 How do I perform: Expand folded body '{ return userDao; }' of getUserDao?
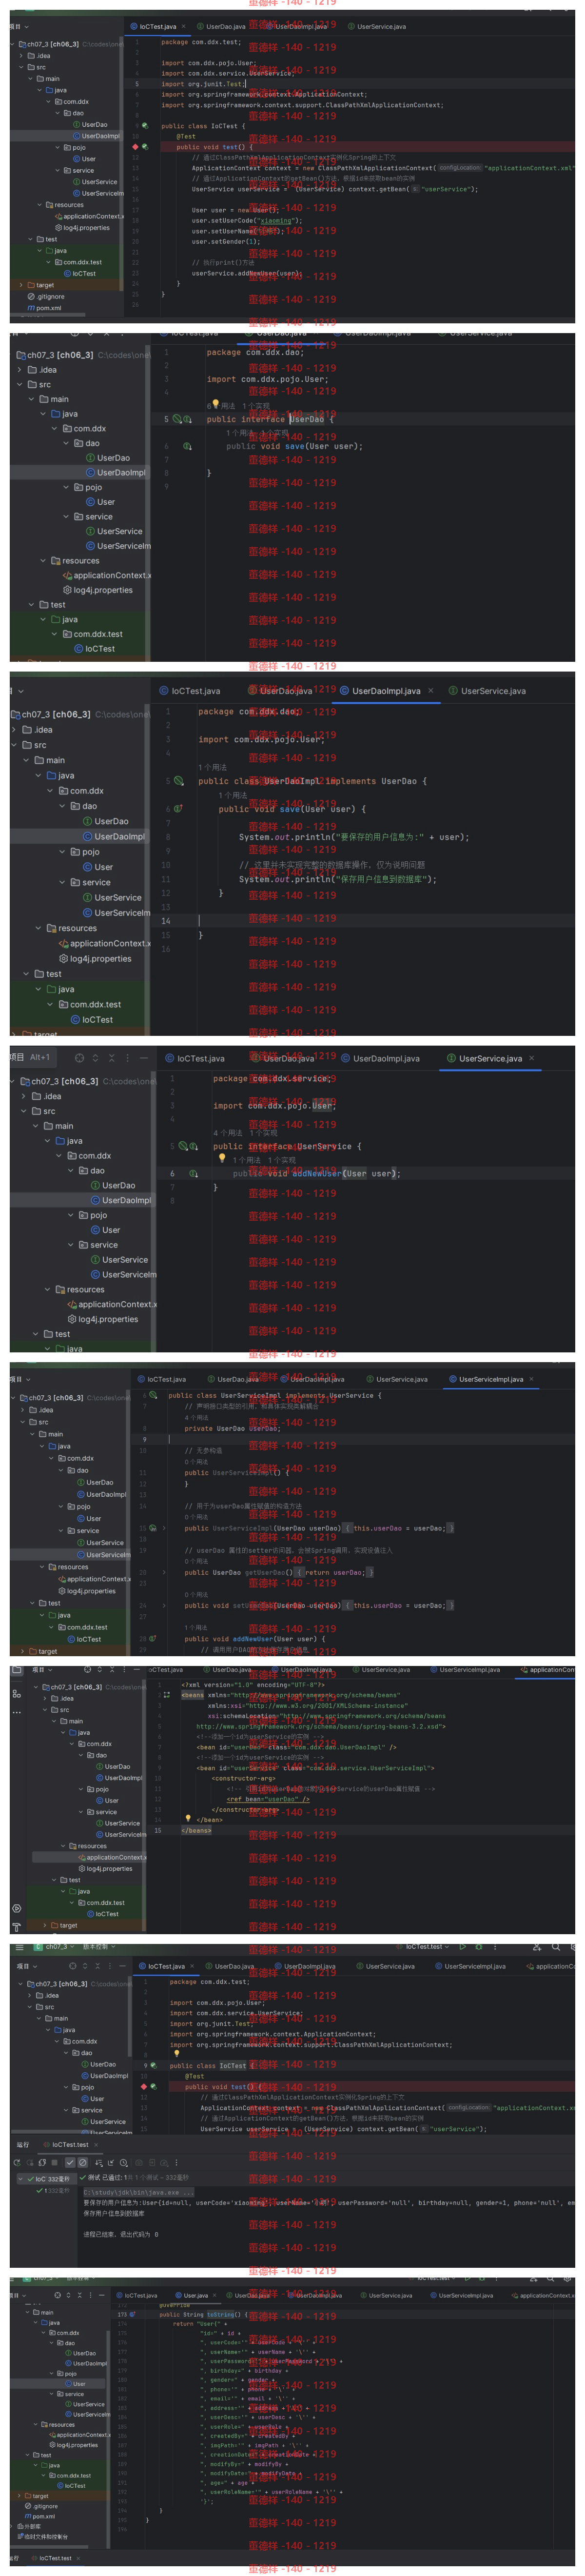pos(335,1572)
